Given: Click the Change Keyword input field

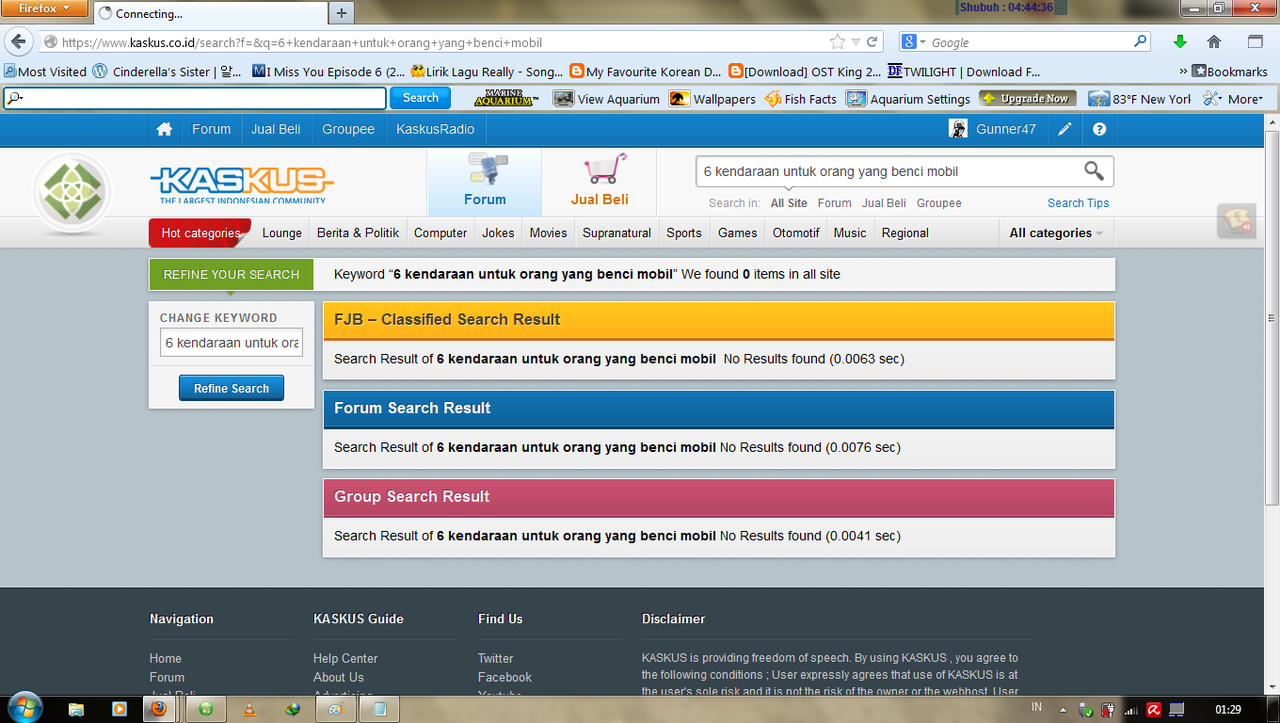Looking at the screenshot, I should (231, 343).
